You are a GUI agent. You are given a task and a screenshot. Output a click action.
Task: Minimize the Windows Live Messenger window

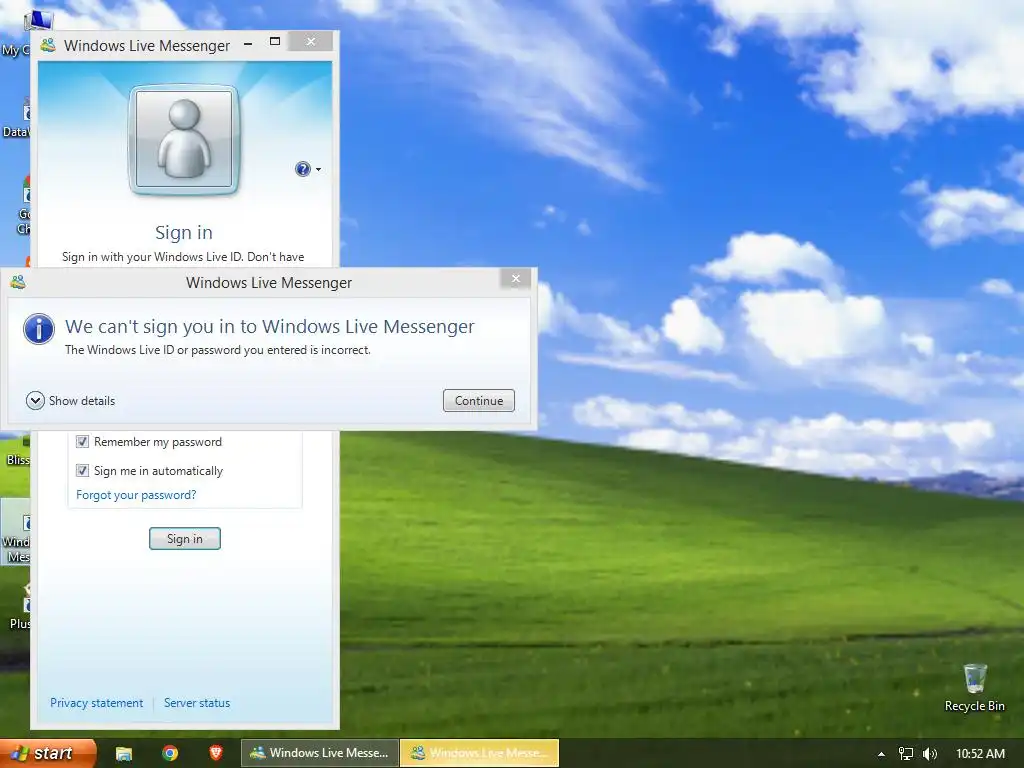(x=248, y=44)
